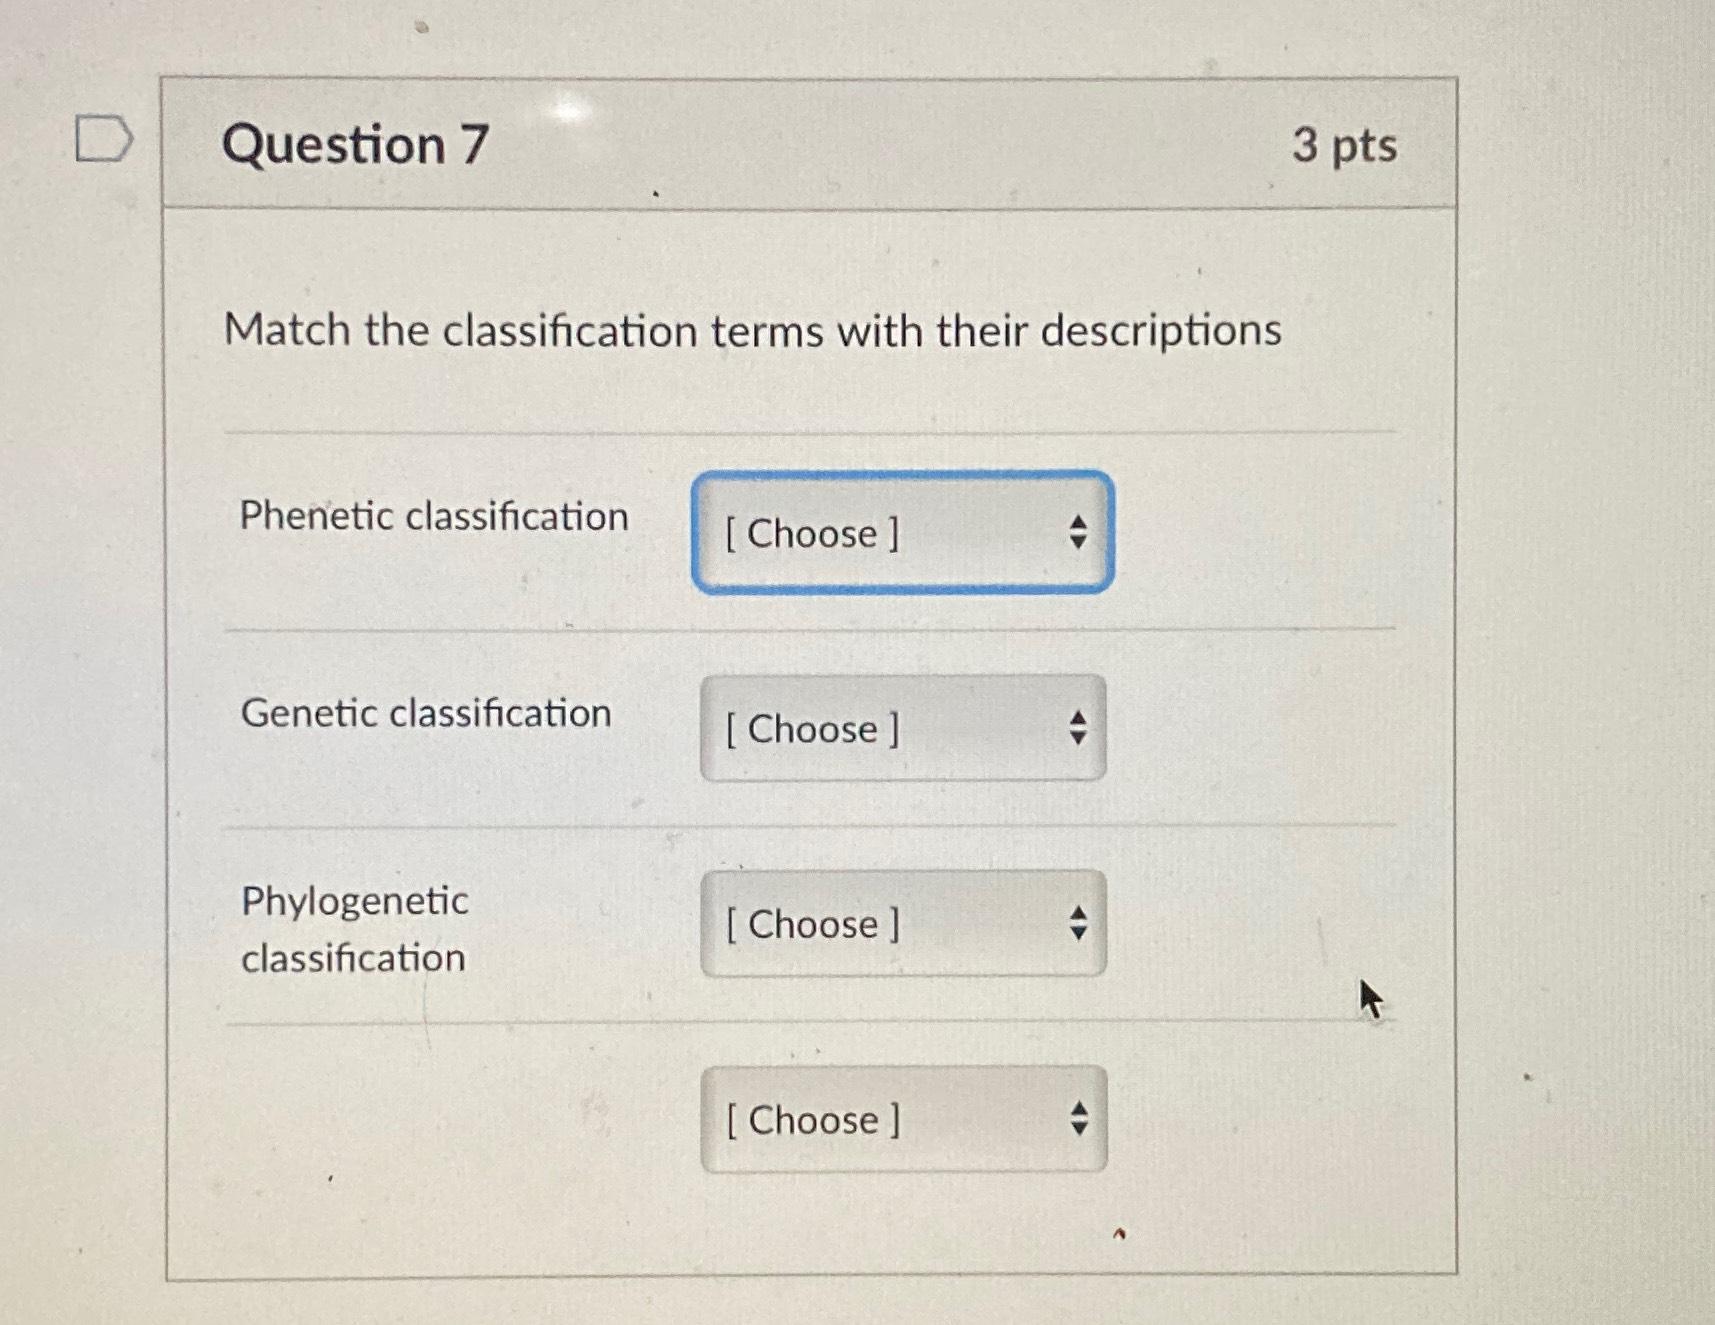Click the 3 pts label
The height and width of the screenshot is (1325, 1715).
pyautogui.click(x=1346, y=147)
